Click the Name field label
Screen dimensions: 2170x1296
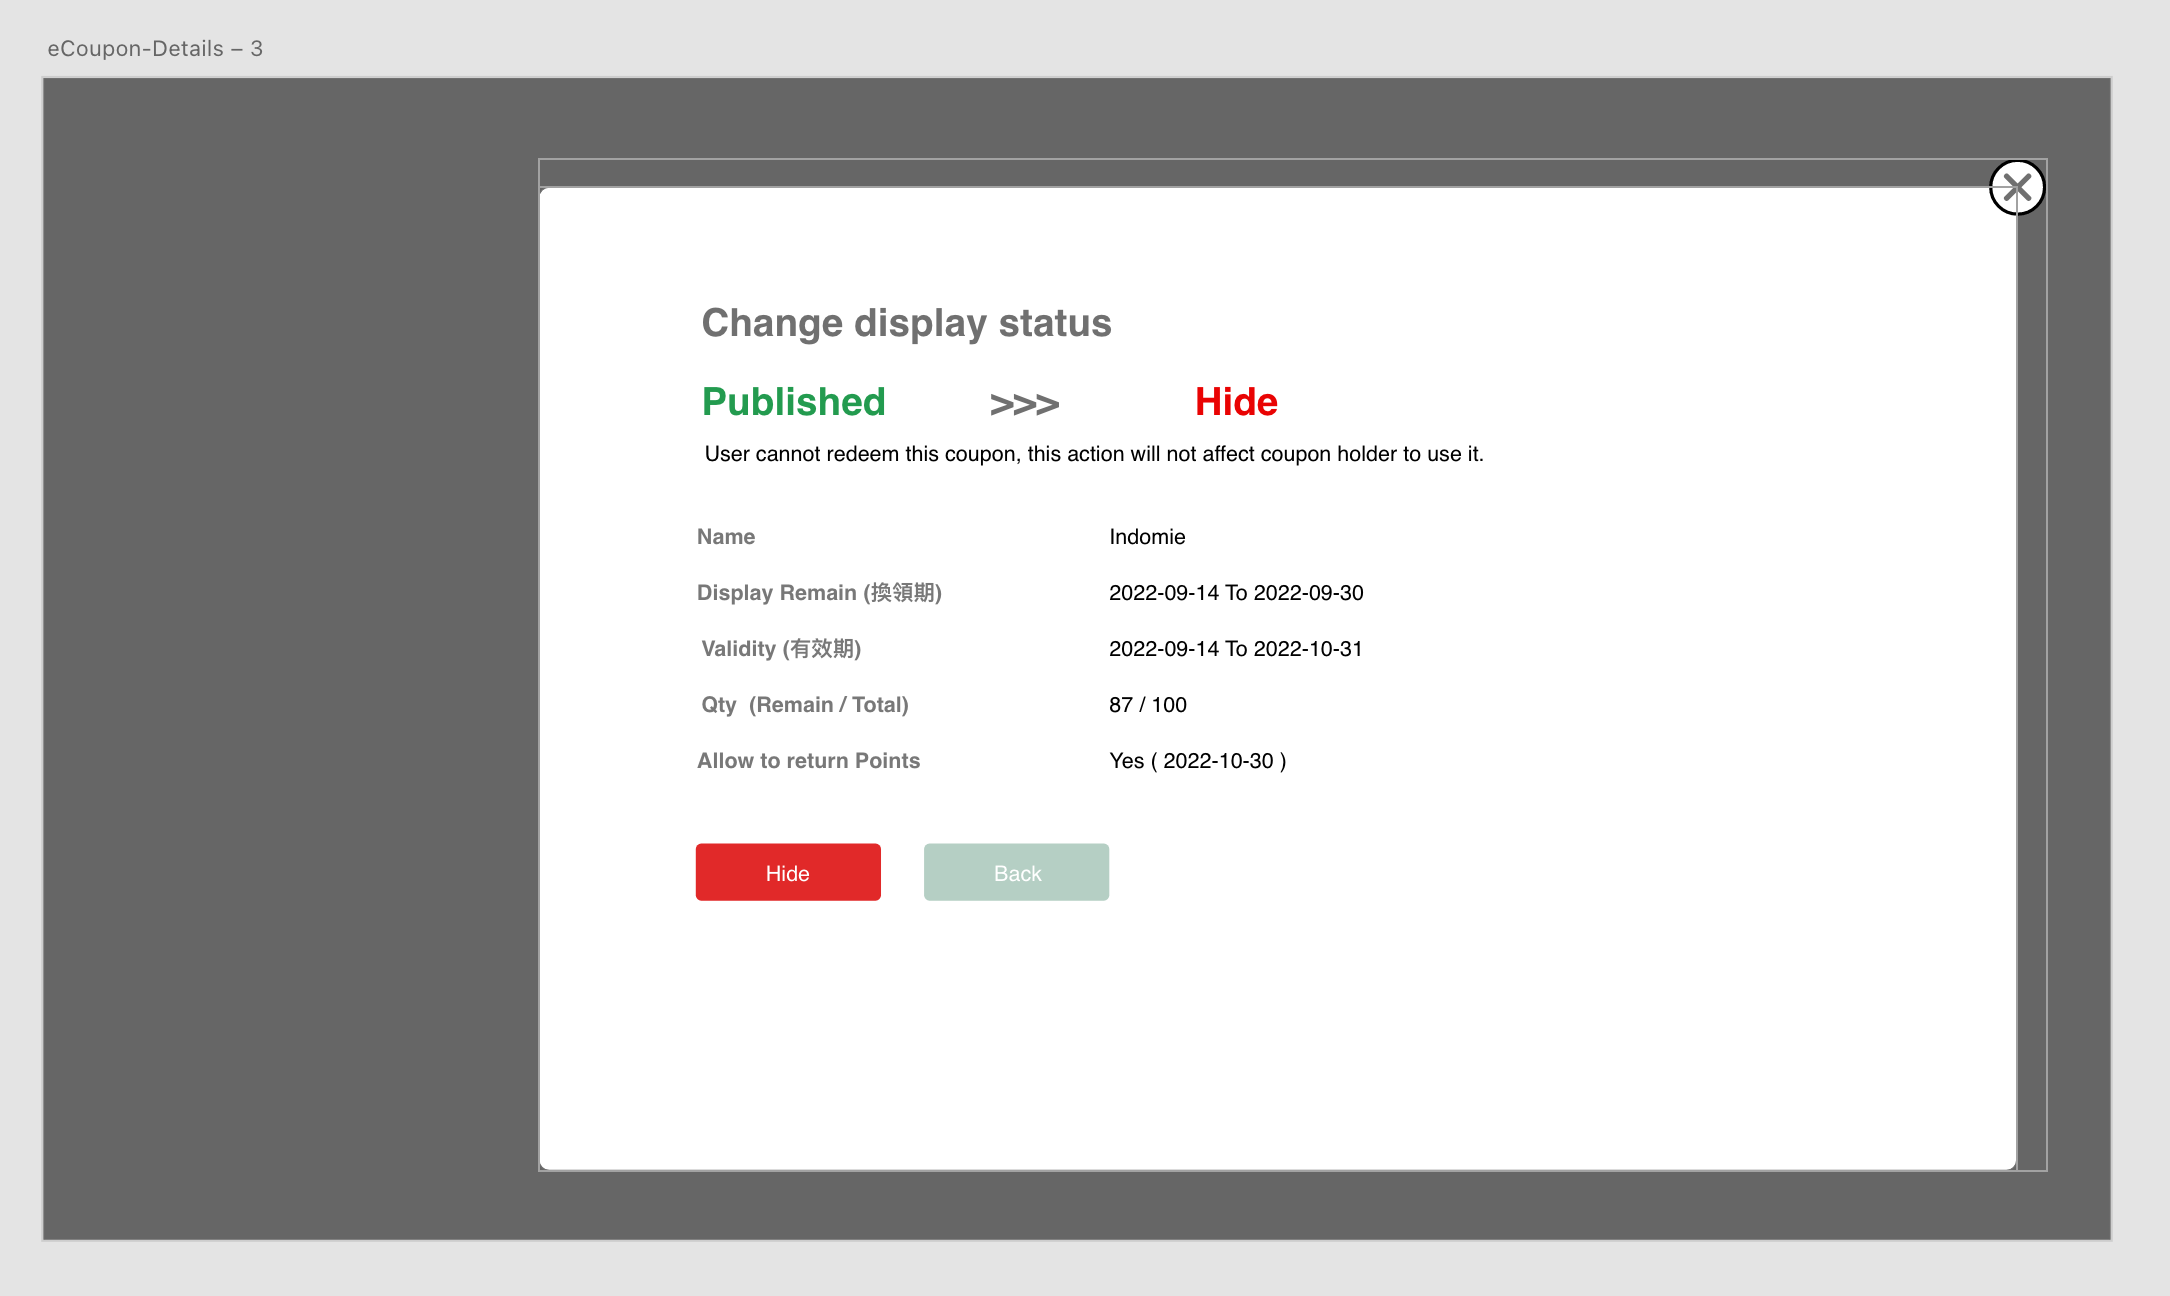click(725, 537)
